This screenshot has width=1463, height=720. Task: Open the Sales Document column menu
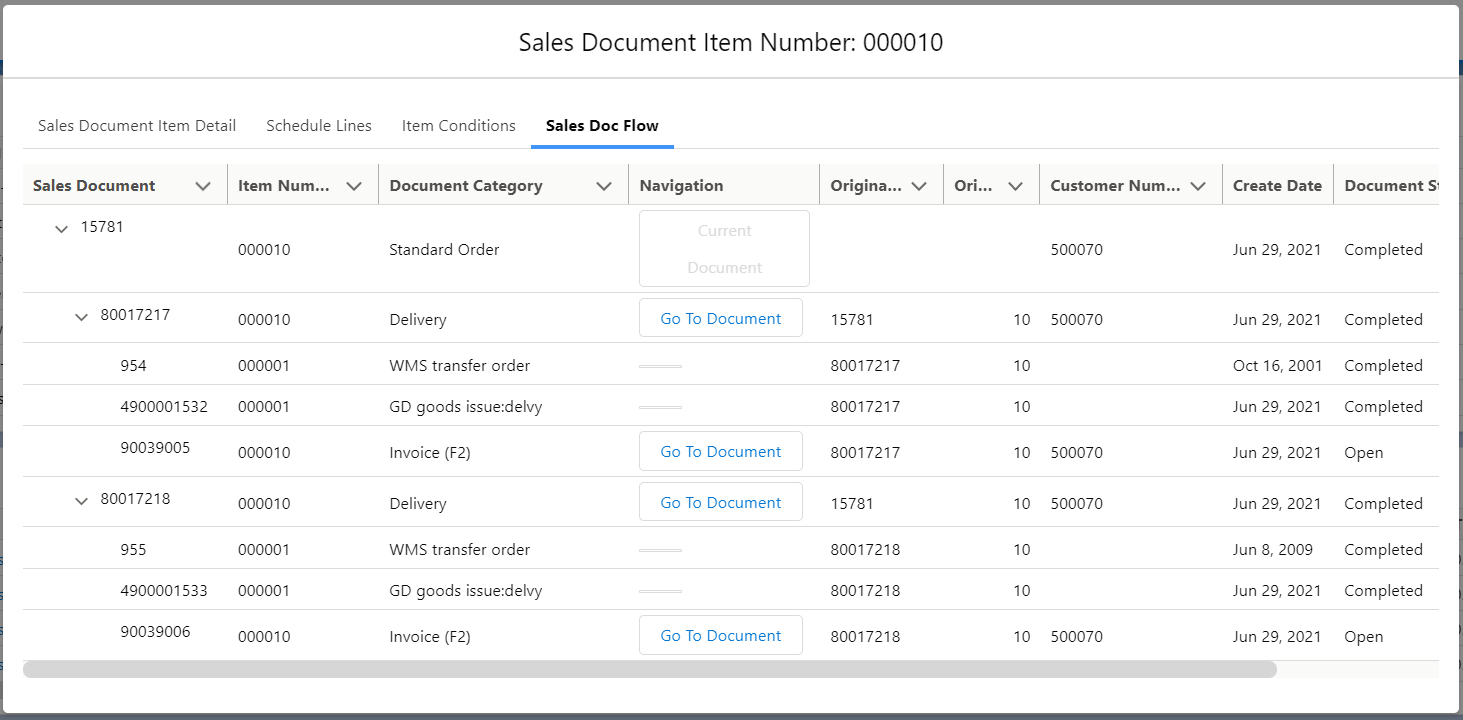coord(203,185)
